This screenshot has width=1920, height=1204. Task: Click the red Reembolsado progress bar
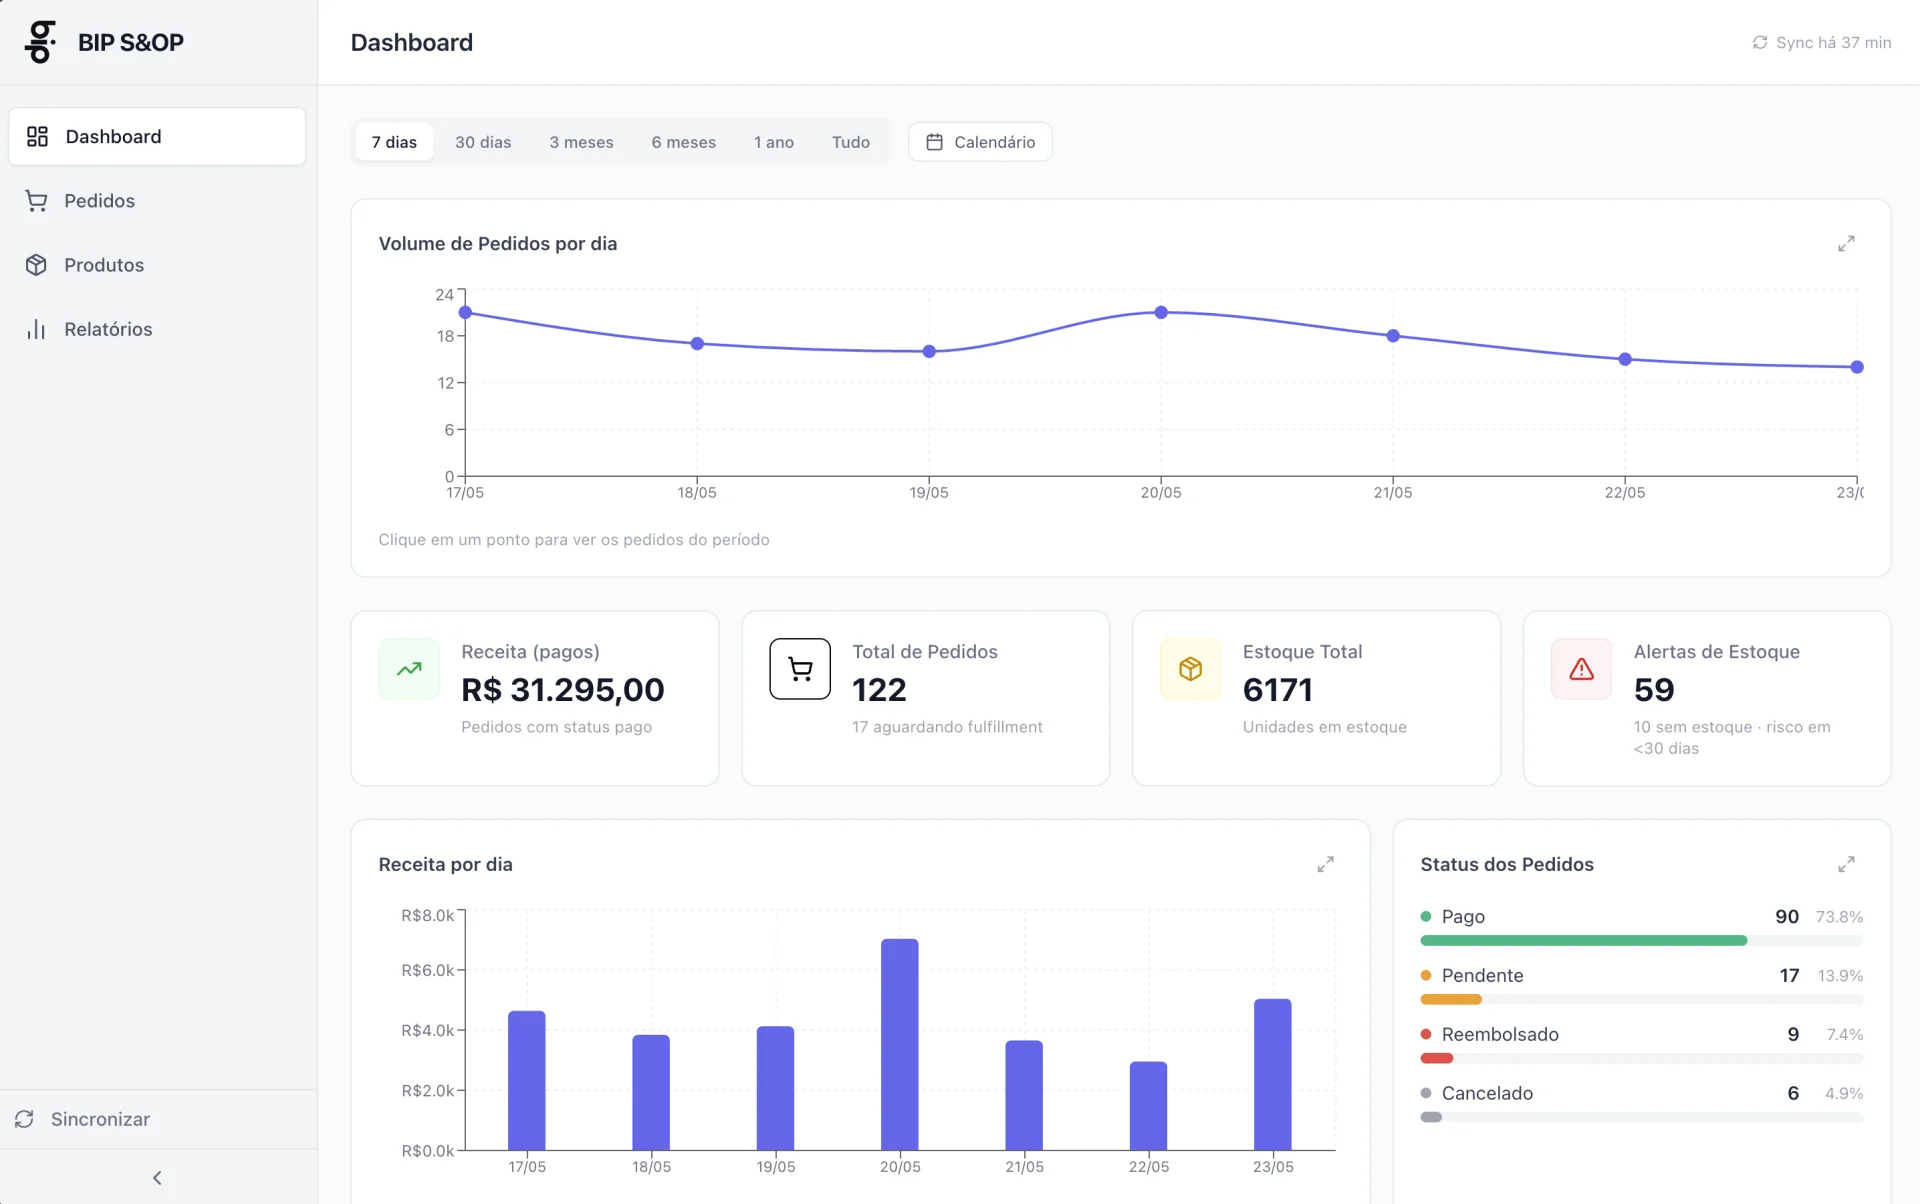(x=1437, y=1058)
